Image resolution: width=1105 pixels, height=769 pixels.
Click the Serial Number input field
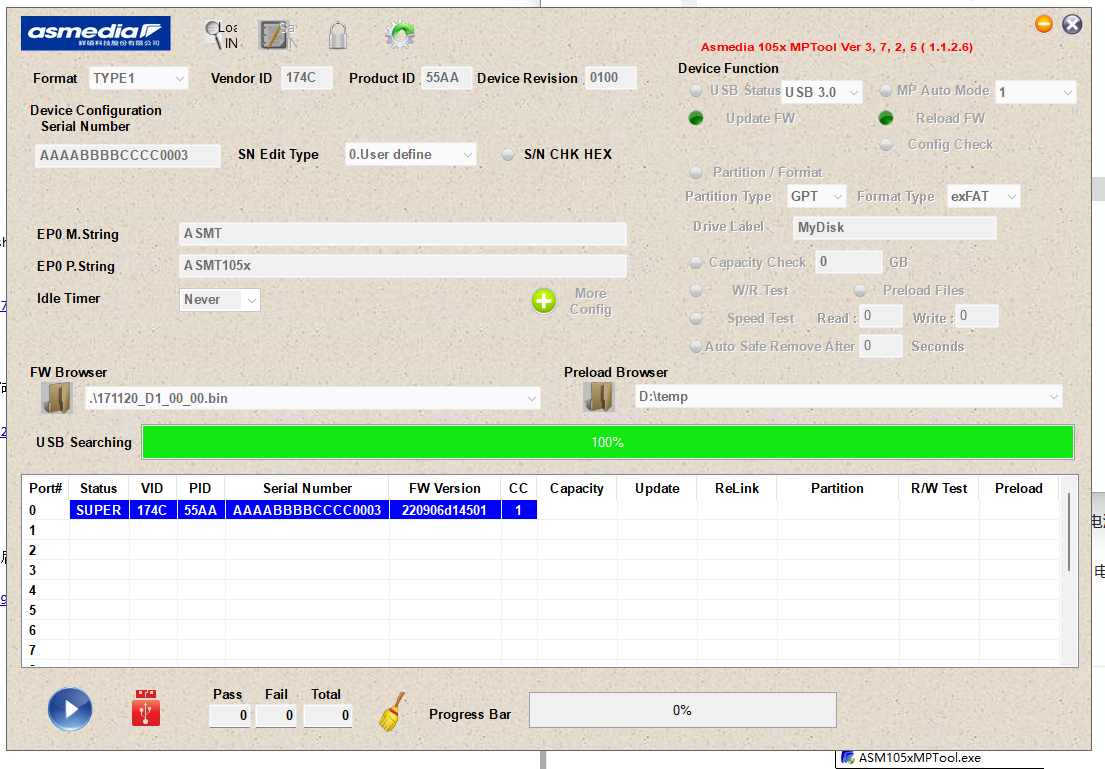click(128, 156)
